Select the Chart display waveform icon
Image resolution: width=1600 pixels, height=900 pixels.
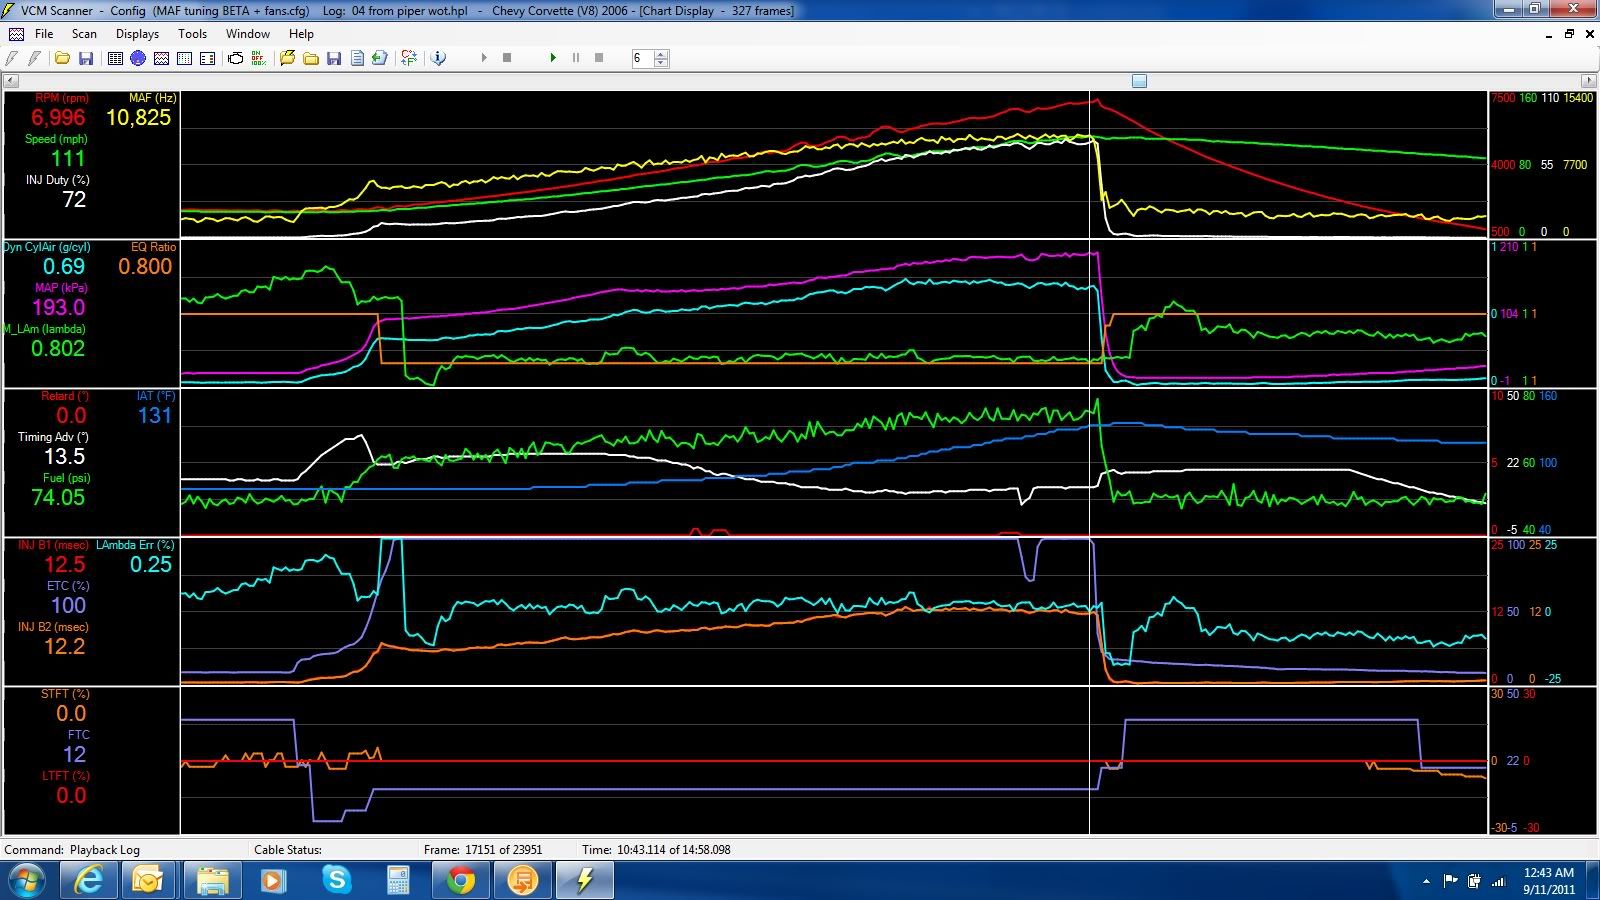click(x=161, y=58)
